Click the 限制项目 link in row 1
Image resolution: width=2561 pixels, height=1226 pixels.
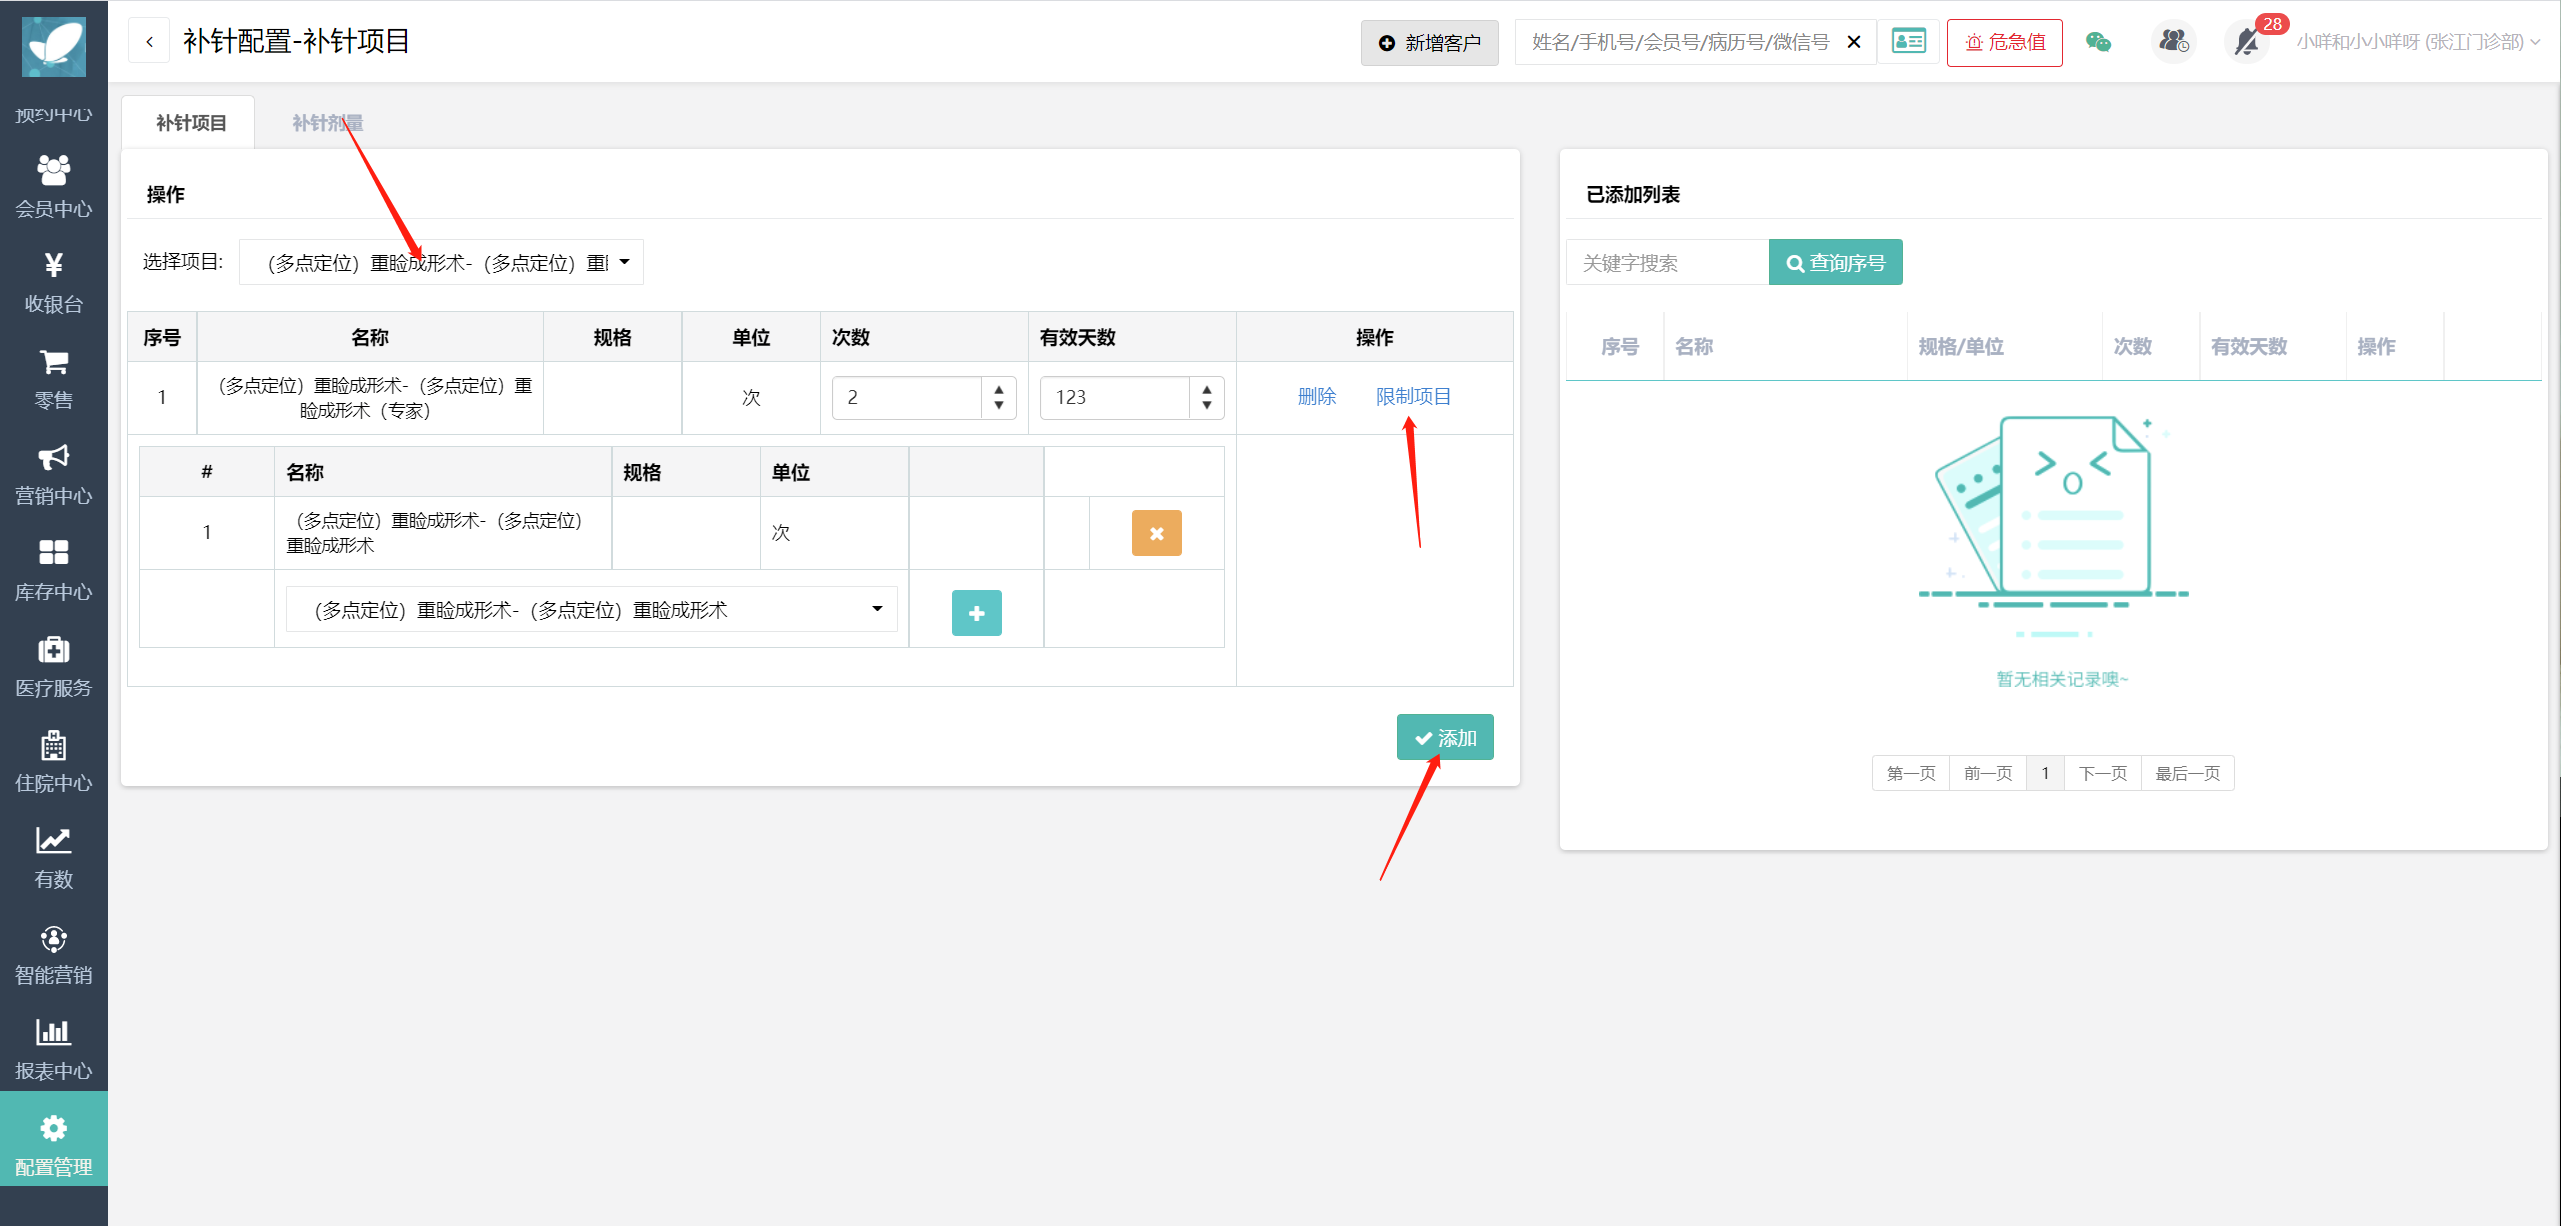coord(1413,396)
